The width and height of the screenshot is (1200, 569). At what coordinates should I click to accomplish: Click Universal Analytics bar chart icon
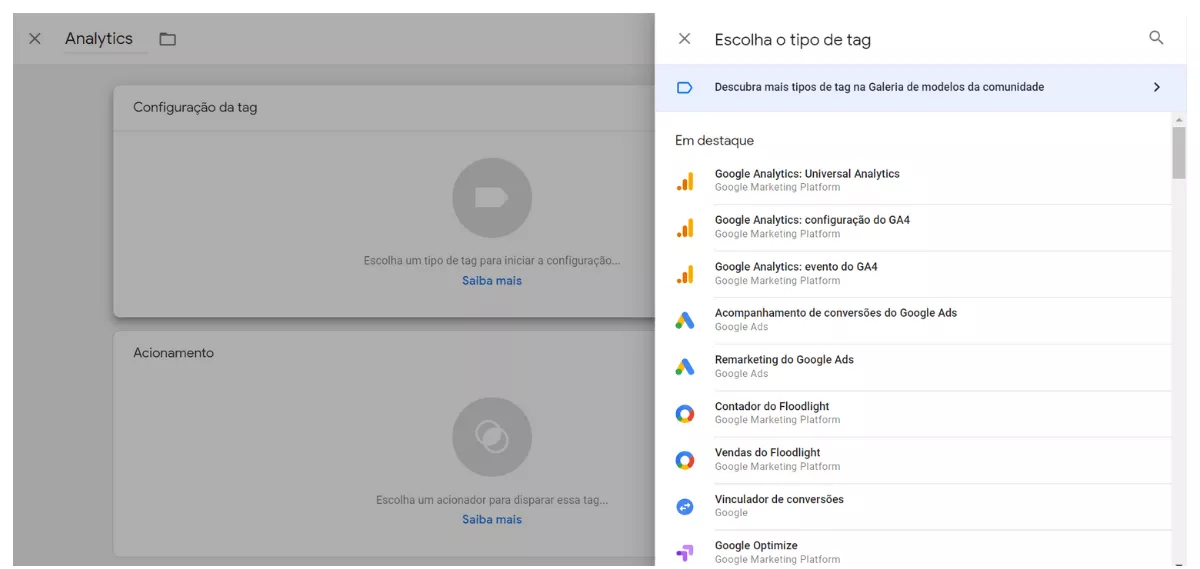point(685,181)
